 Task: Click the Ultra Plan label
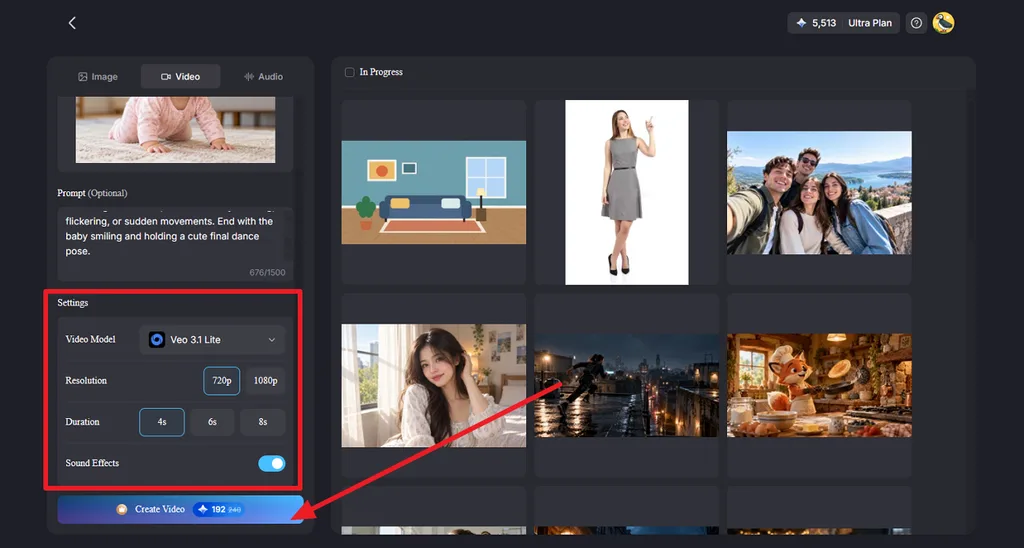869,23
